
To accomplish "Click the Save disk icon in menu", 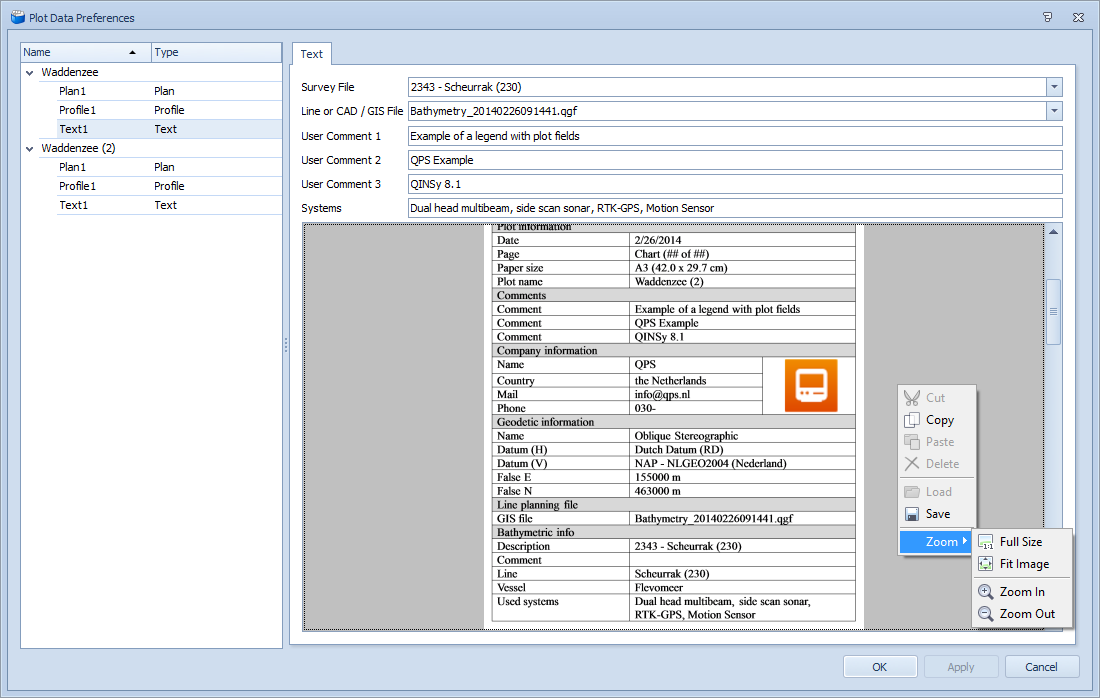I will click(x=912, y=514).
